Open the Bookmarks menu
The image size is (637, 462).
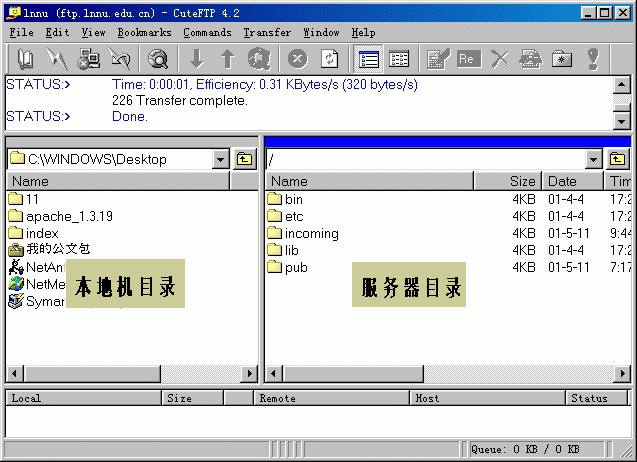click(x=144, y=33)
